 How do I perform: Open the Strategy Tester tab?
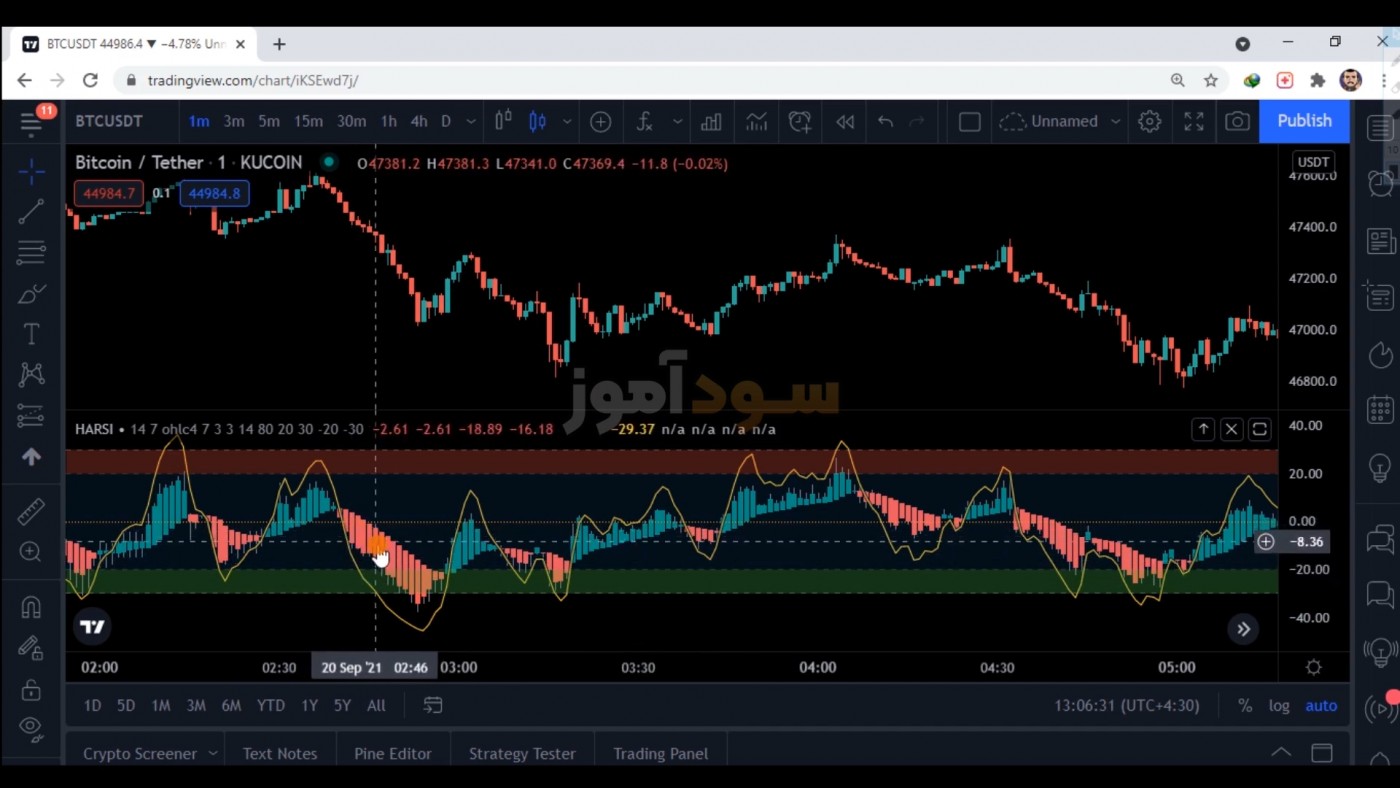pyautogui.click(x=522, y=753)
